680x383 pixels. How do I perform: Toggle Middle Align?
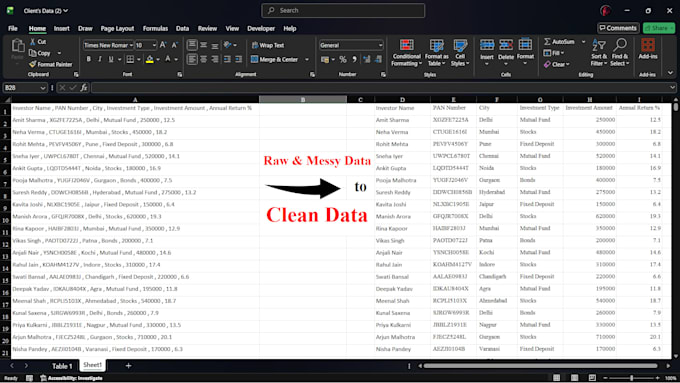coord(203,45)
